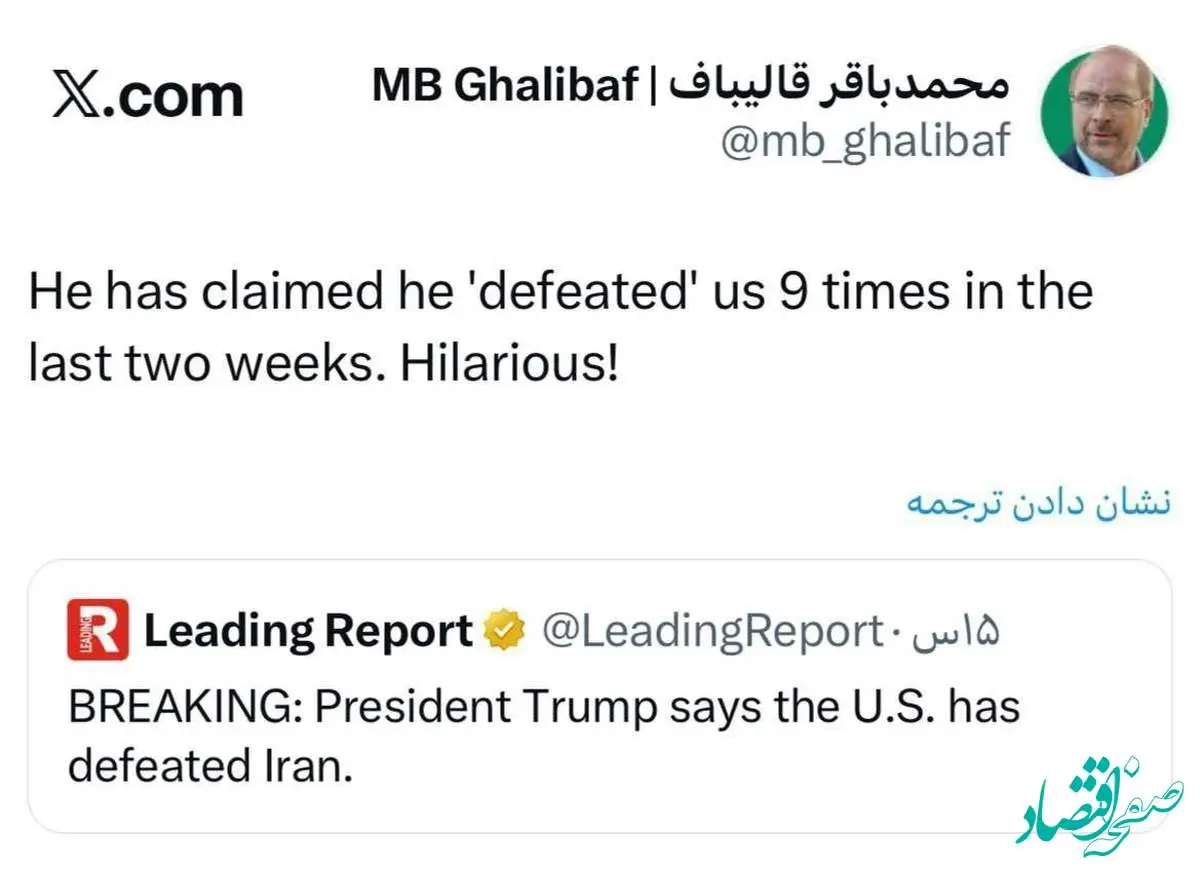
Task: Click the X logo glyph at top left
Action: coord(76,96)
